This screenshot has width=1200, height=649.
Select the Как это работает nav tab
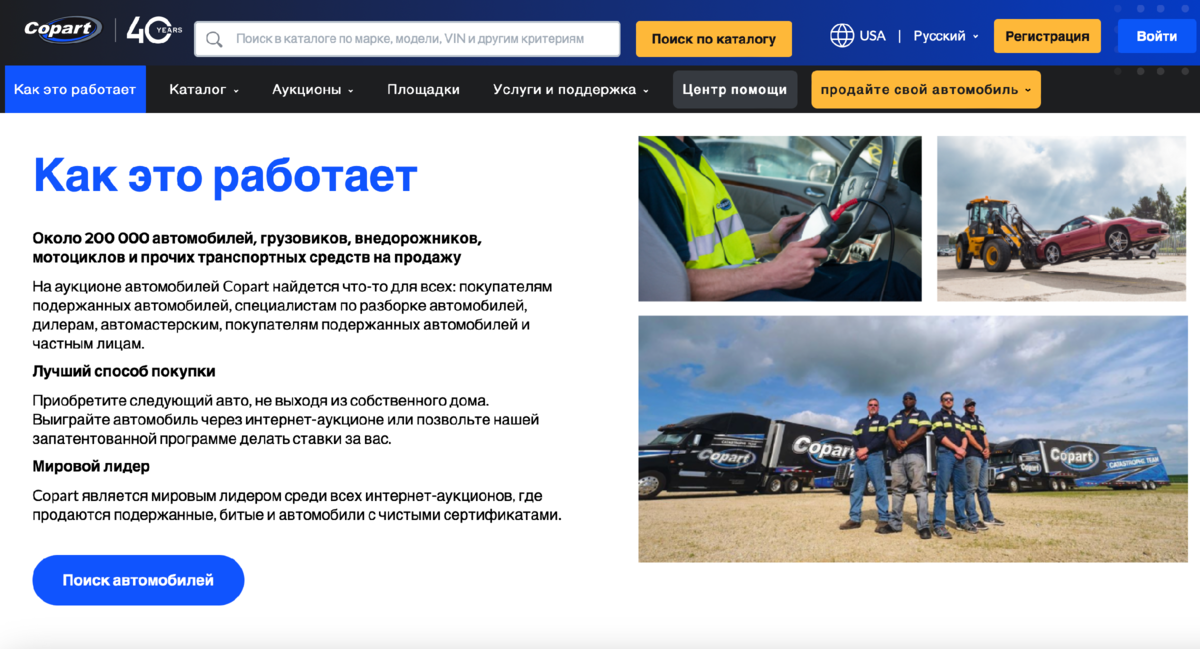(x=75, y=89)
